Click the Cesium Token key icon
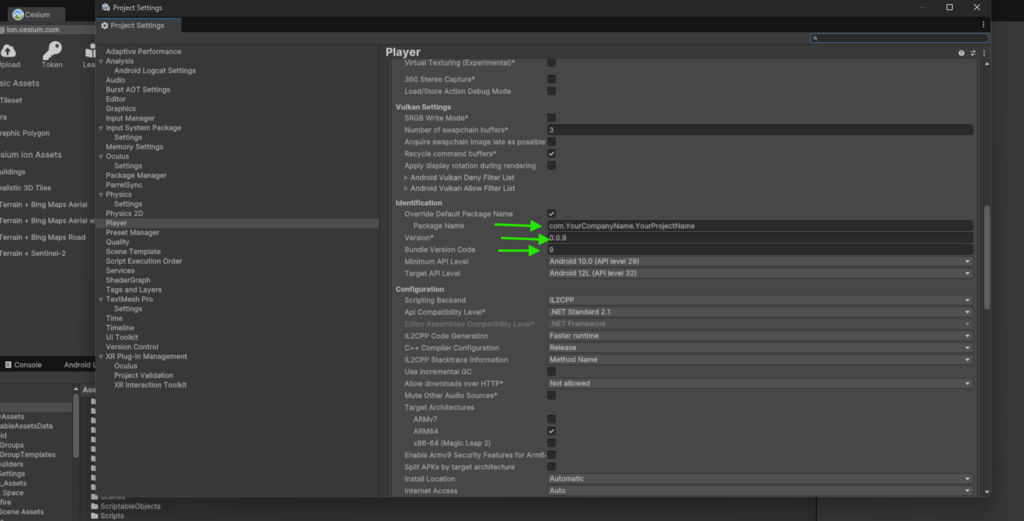Image resolution: width=1024 pixels, height=521 pixels. coord(52,50)
